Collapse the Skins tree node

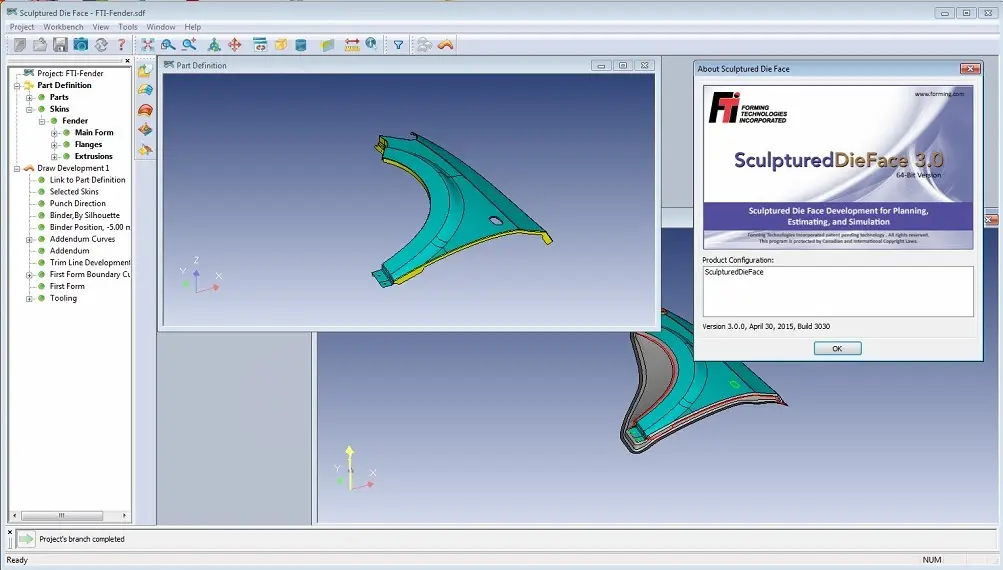pos(29,109)
